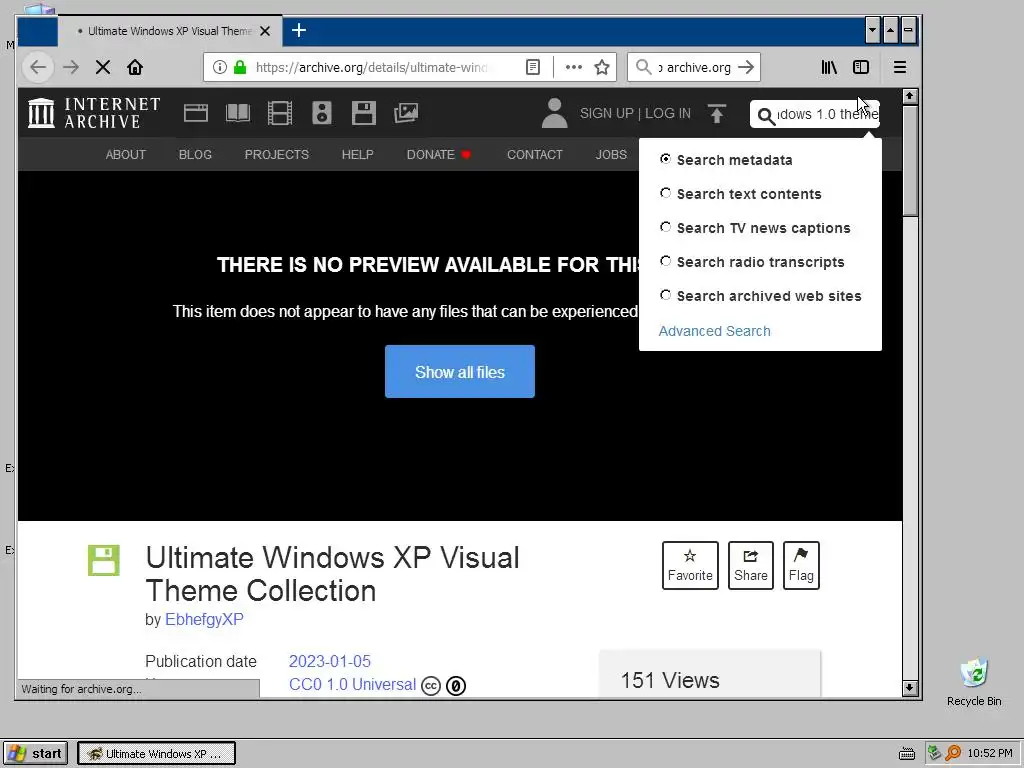Viewport: 1024px width, 768px height.
Task: Select Search TV news captions option
Action: pos(665,227)
